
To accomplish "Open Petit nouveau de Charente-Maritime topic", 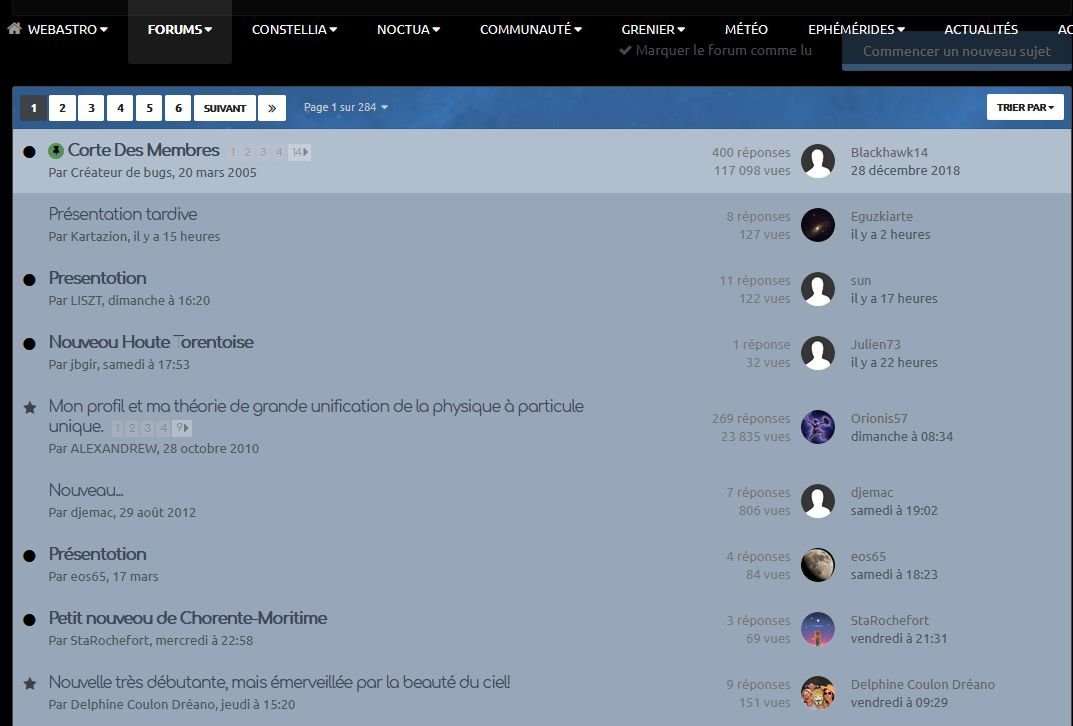I will pos(188,618).
